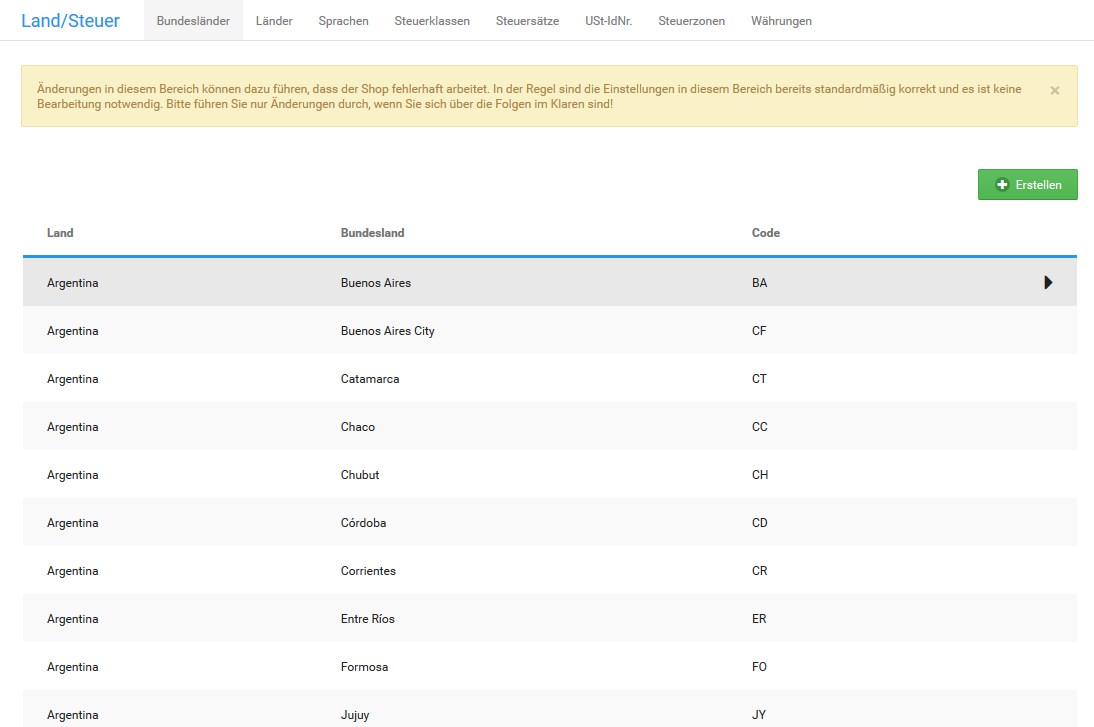
Task: Select the Buenos Aires City row
Action: tap(387, 331)
